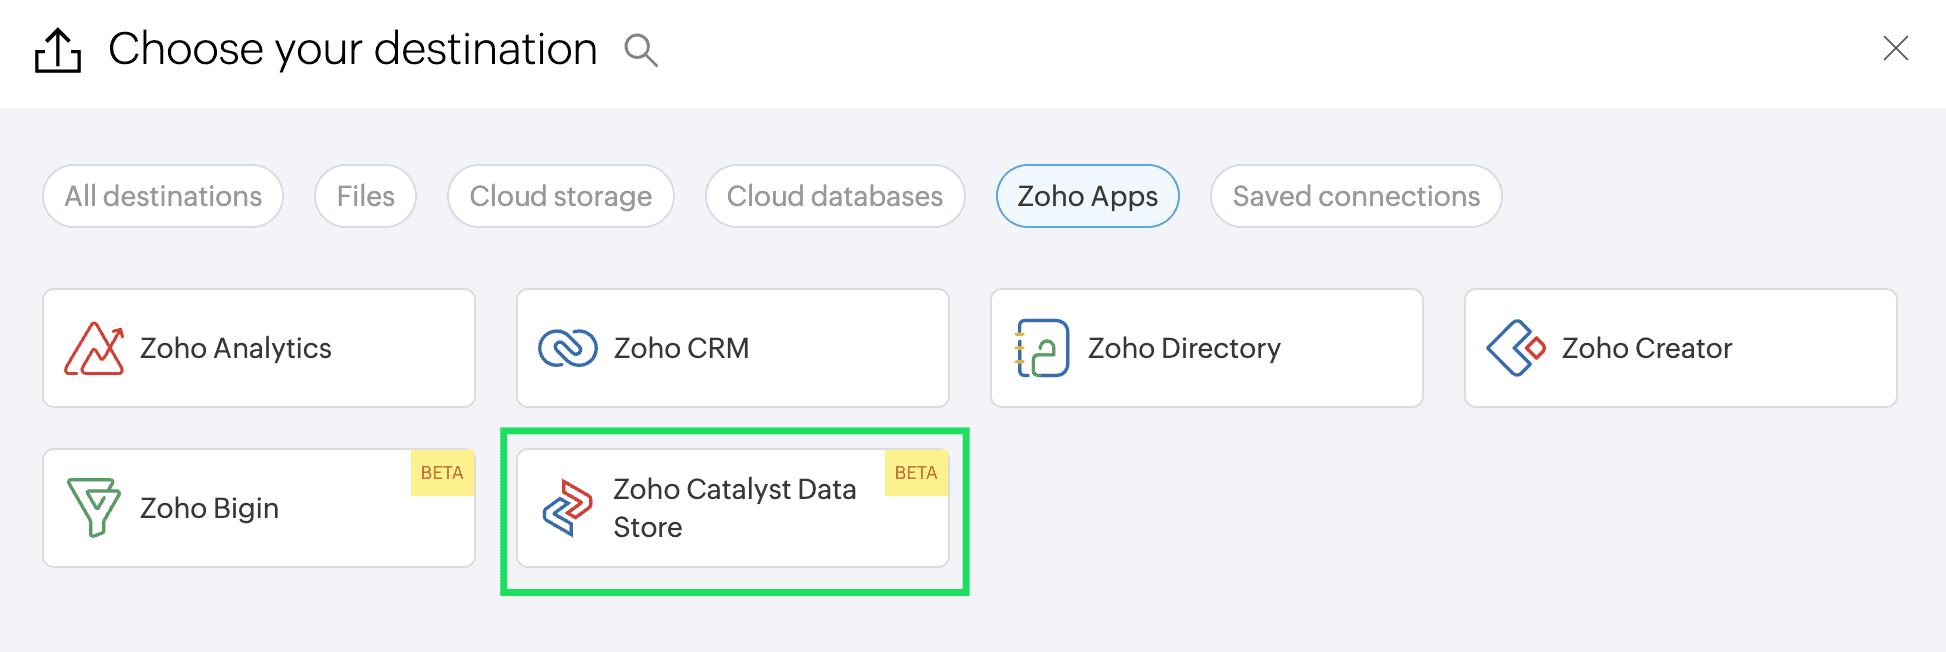Click the Zoho Analytics logo icon

click(x=94, y=348)
